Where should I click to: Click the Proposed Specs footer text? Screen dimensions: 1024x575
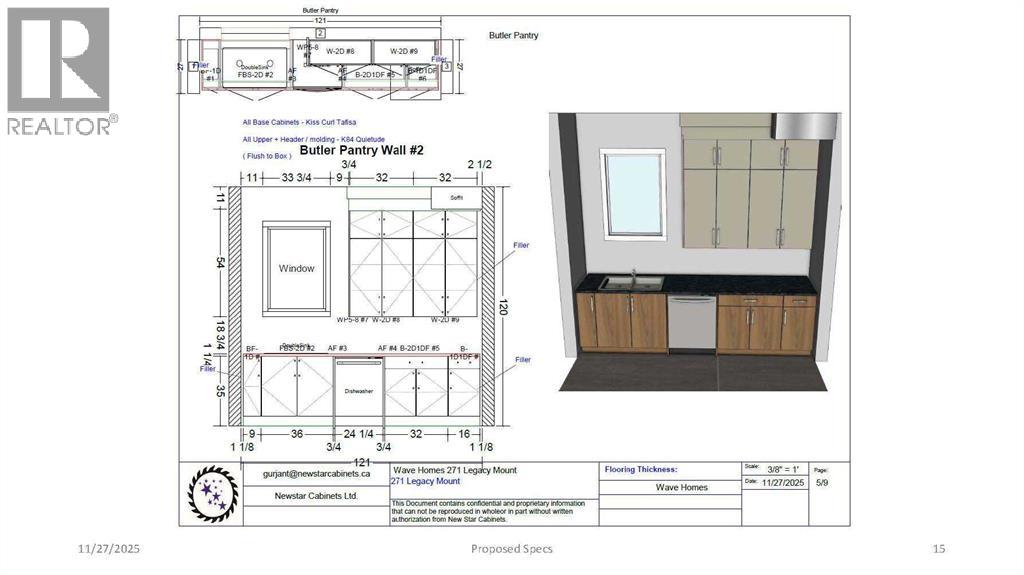(x=511, y=548)
